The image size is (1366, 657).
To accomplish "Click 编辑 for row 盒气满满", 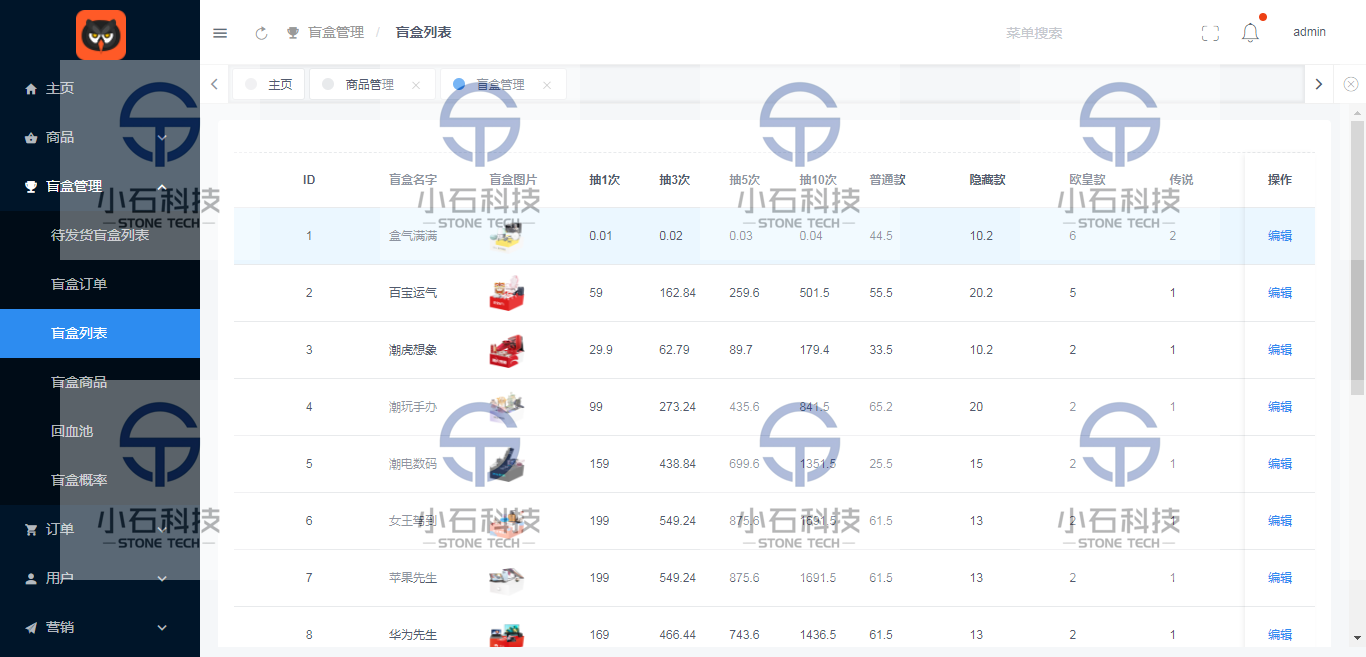I will (1280, 236).
